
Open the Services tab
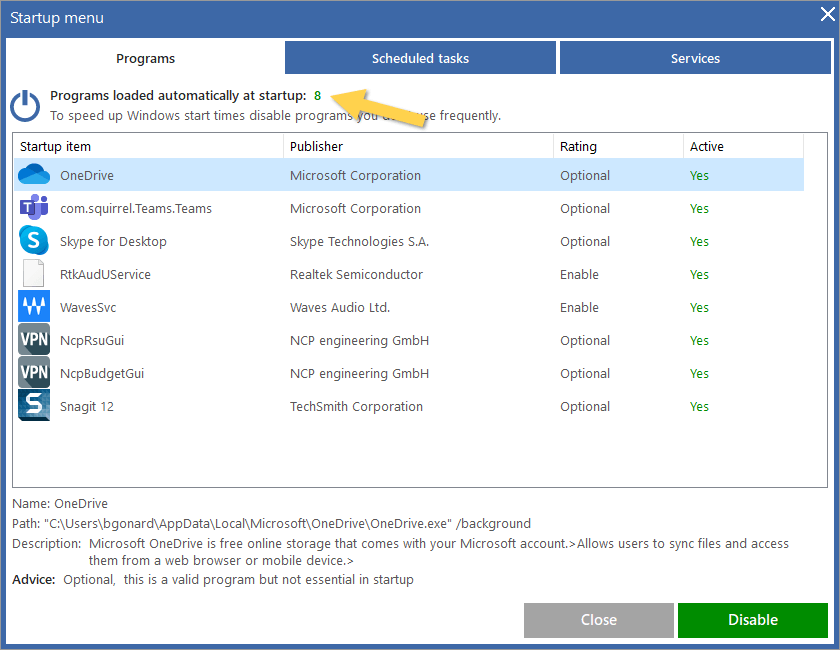pos(695,58)
